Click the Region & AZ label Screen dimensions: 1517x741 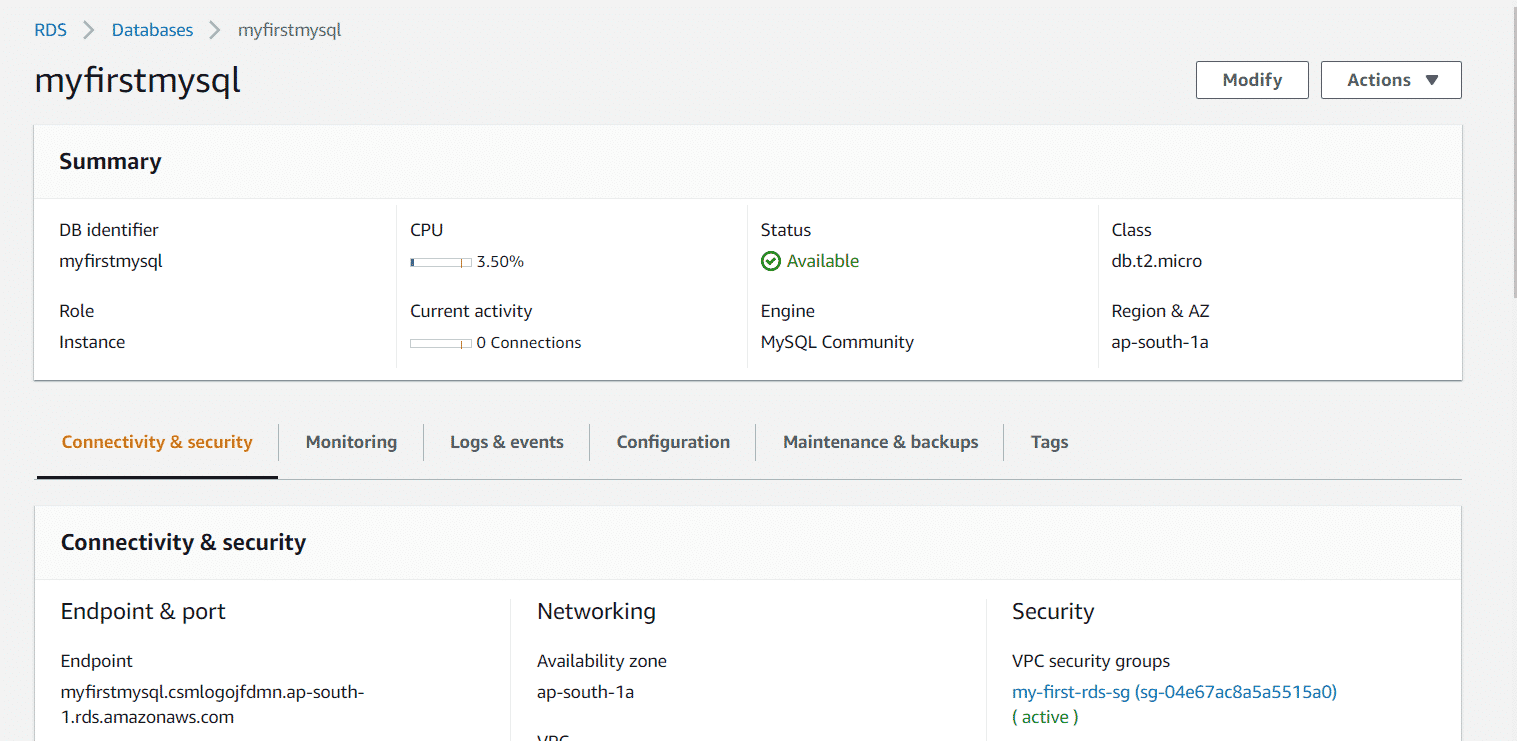(1161, 311)
